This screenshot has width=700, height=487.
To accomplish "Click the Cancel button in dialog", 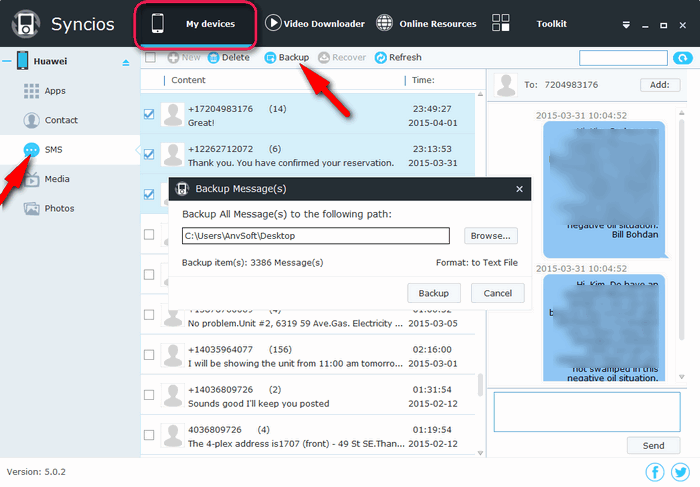I will point(498,293).
